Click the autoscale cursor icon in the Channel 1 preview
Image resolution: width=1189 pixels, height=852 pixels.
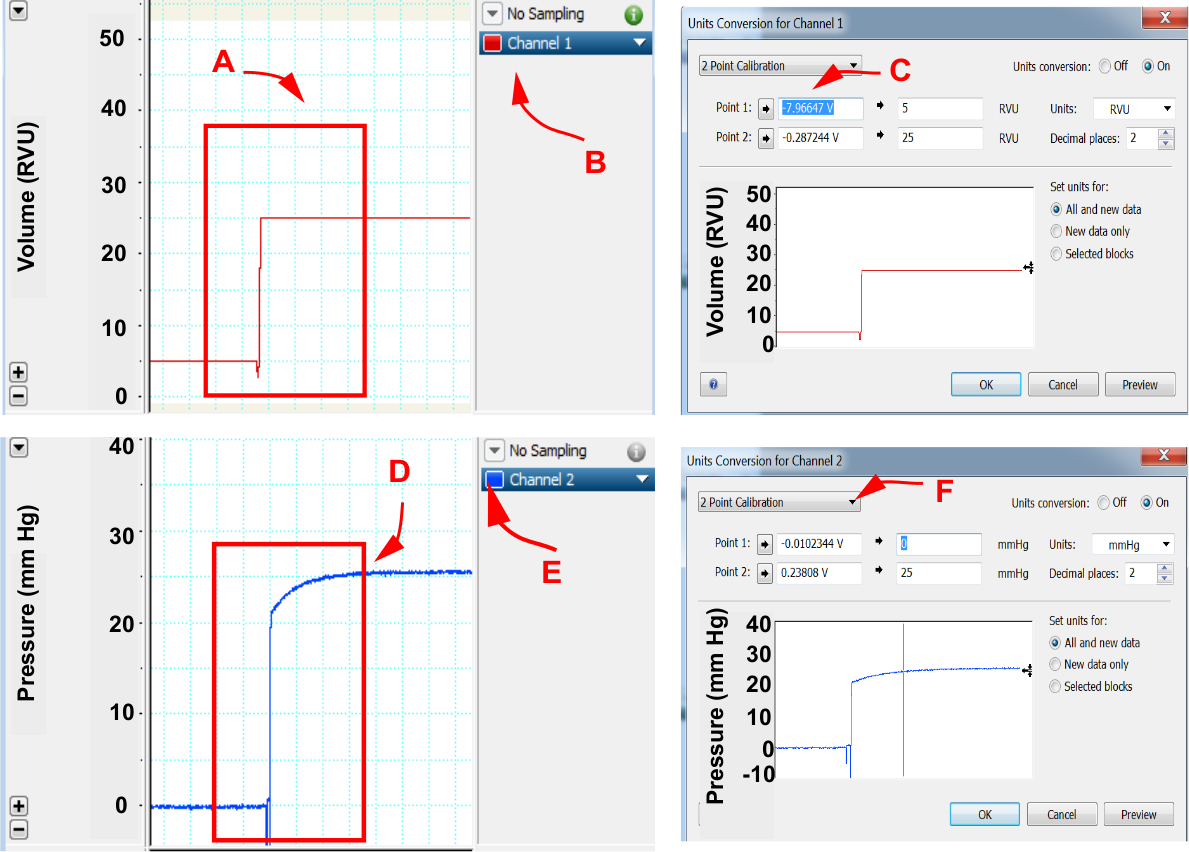1028,268
